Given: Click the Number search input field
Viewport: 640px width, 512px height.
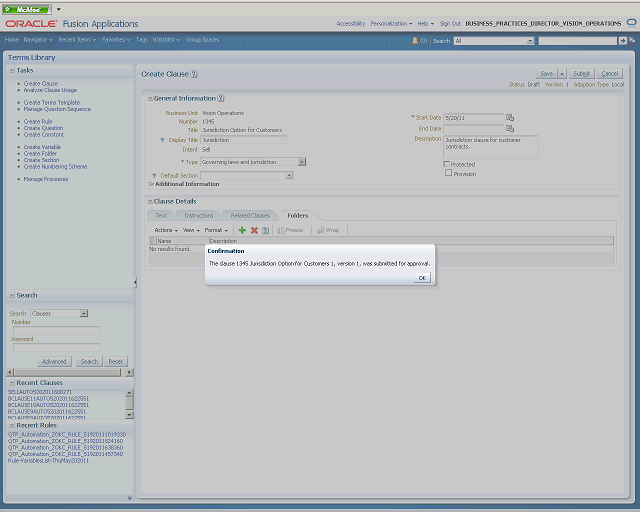Looking at the screenshot, I should pos(56,331).
